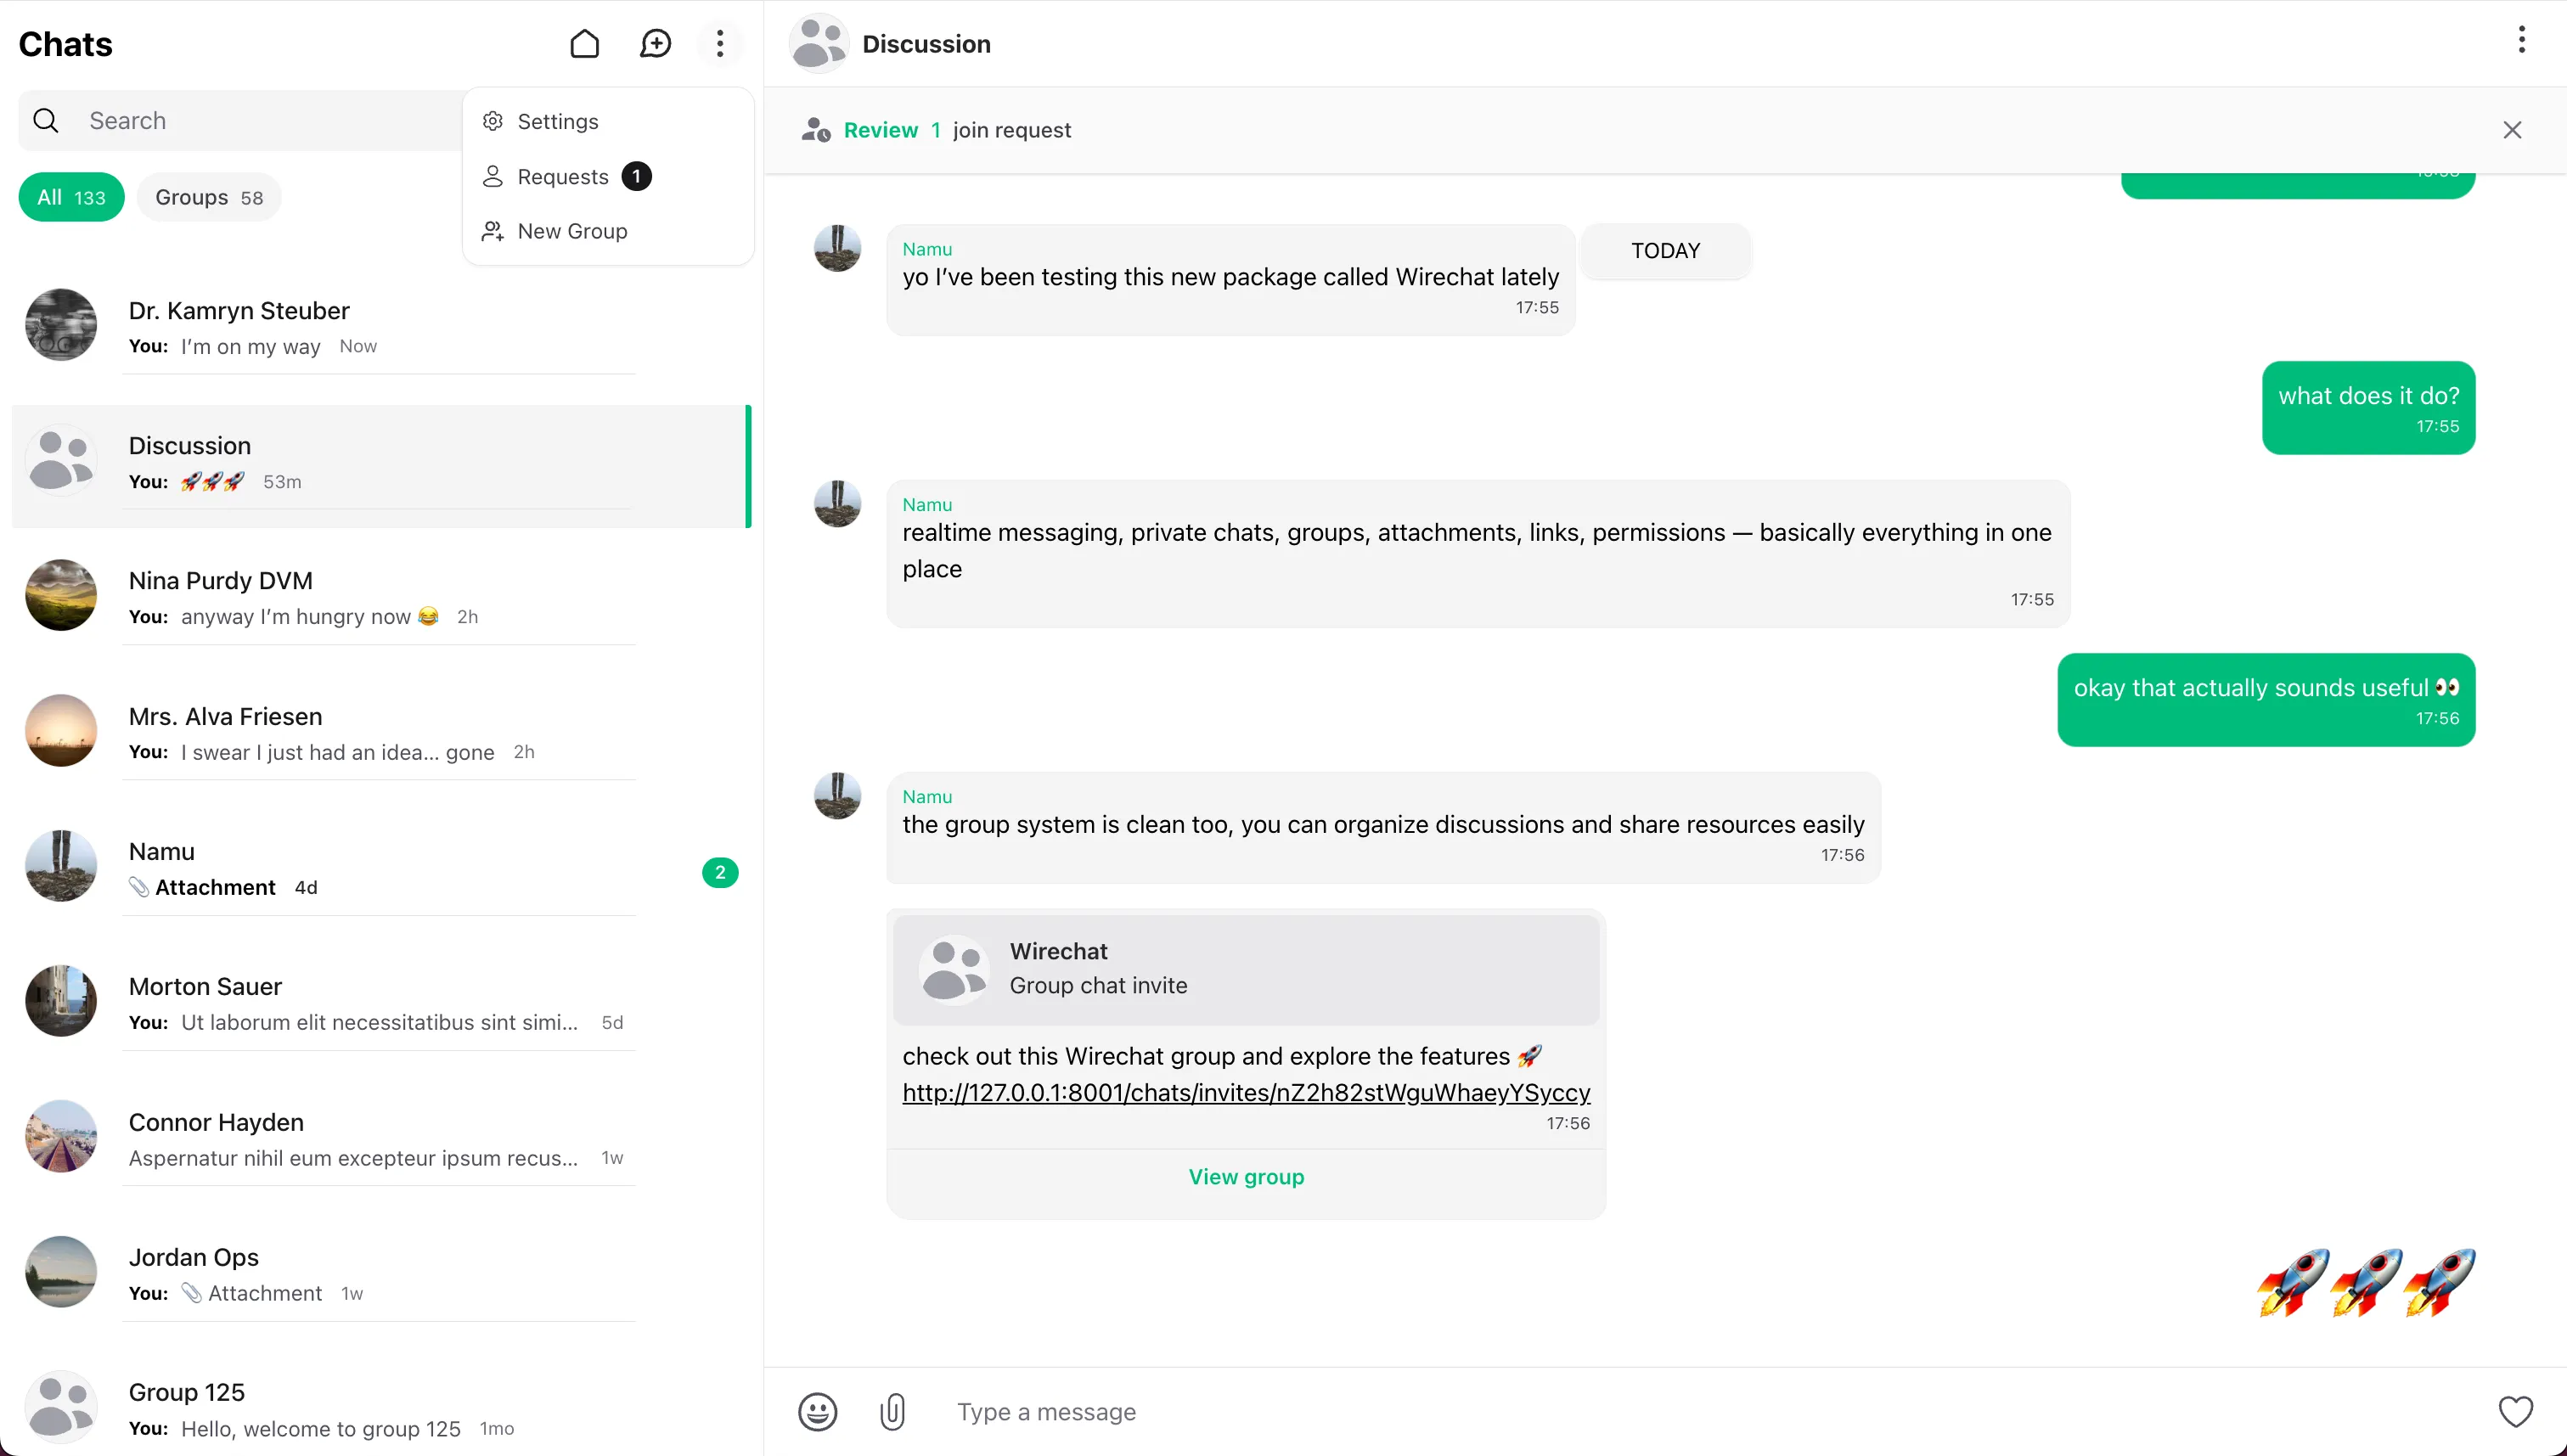Click Jordan Ops's avatar
This screenshot has height=1456, width=2567.
[61, 1272]
